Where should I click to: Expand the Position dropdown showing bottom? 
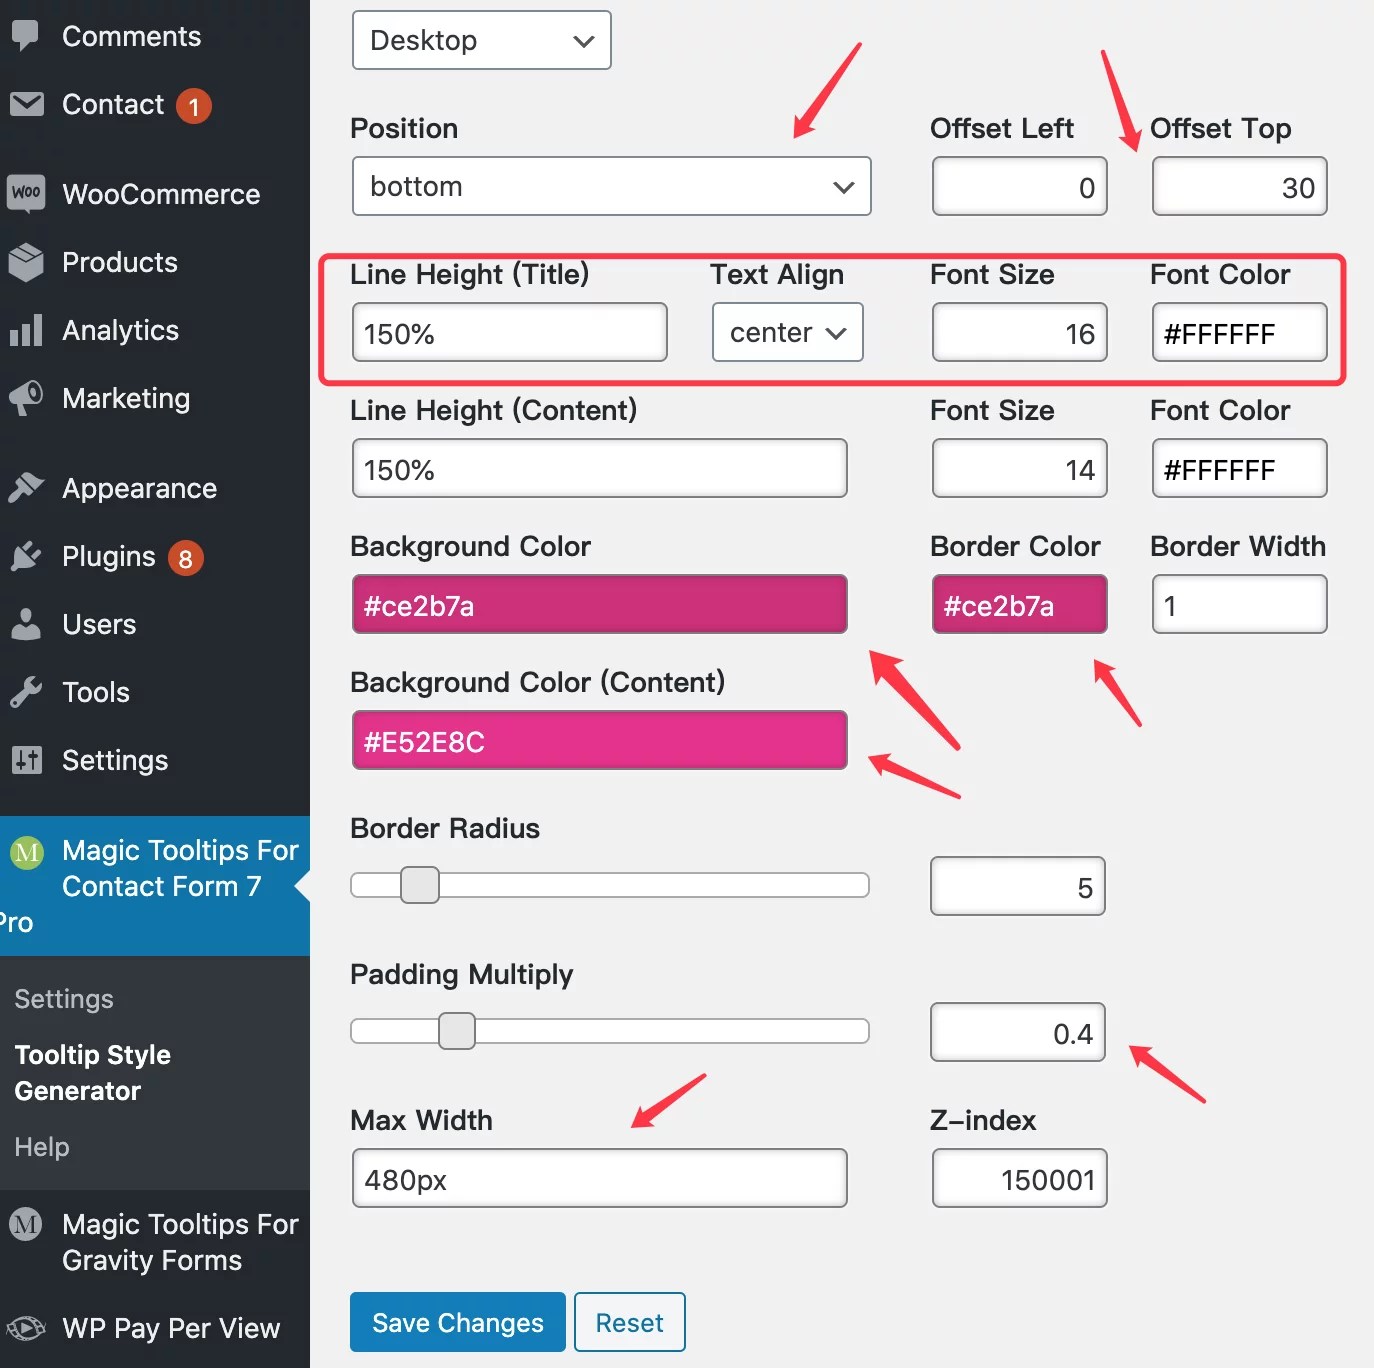coord(611,186)
